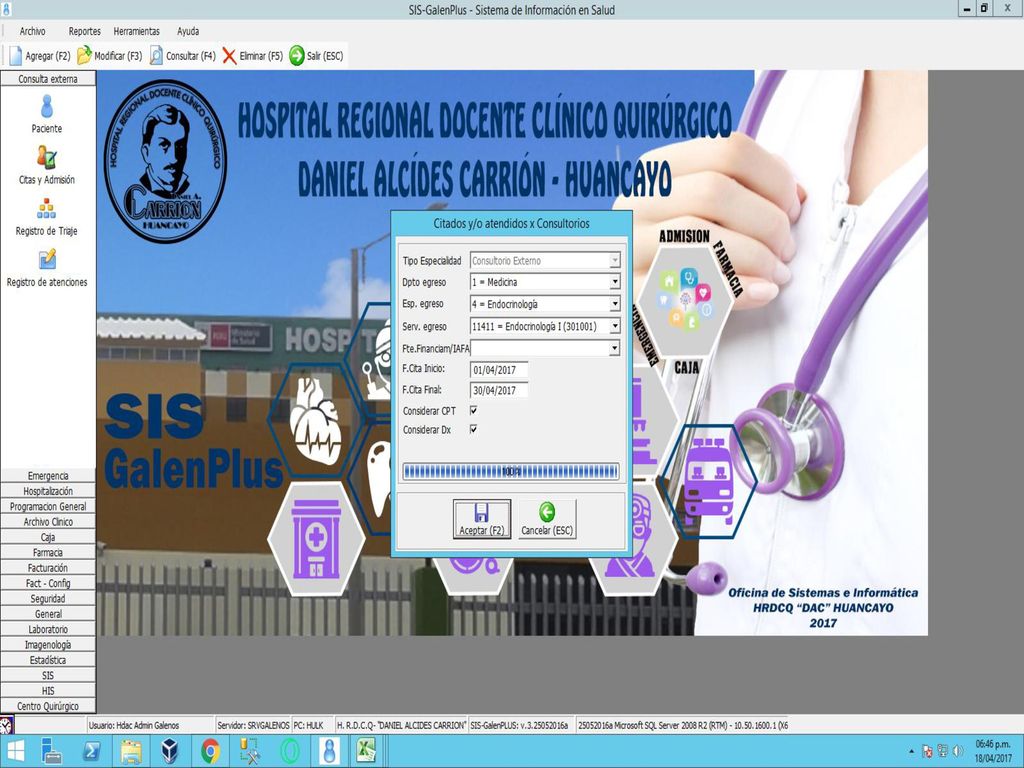
Task: Click the 100% progress bar in dialog
Action: click(511, 472)
